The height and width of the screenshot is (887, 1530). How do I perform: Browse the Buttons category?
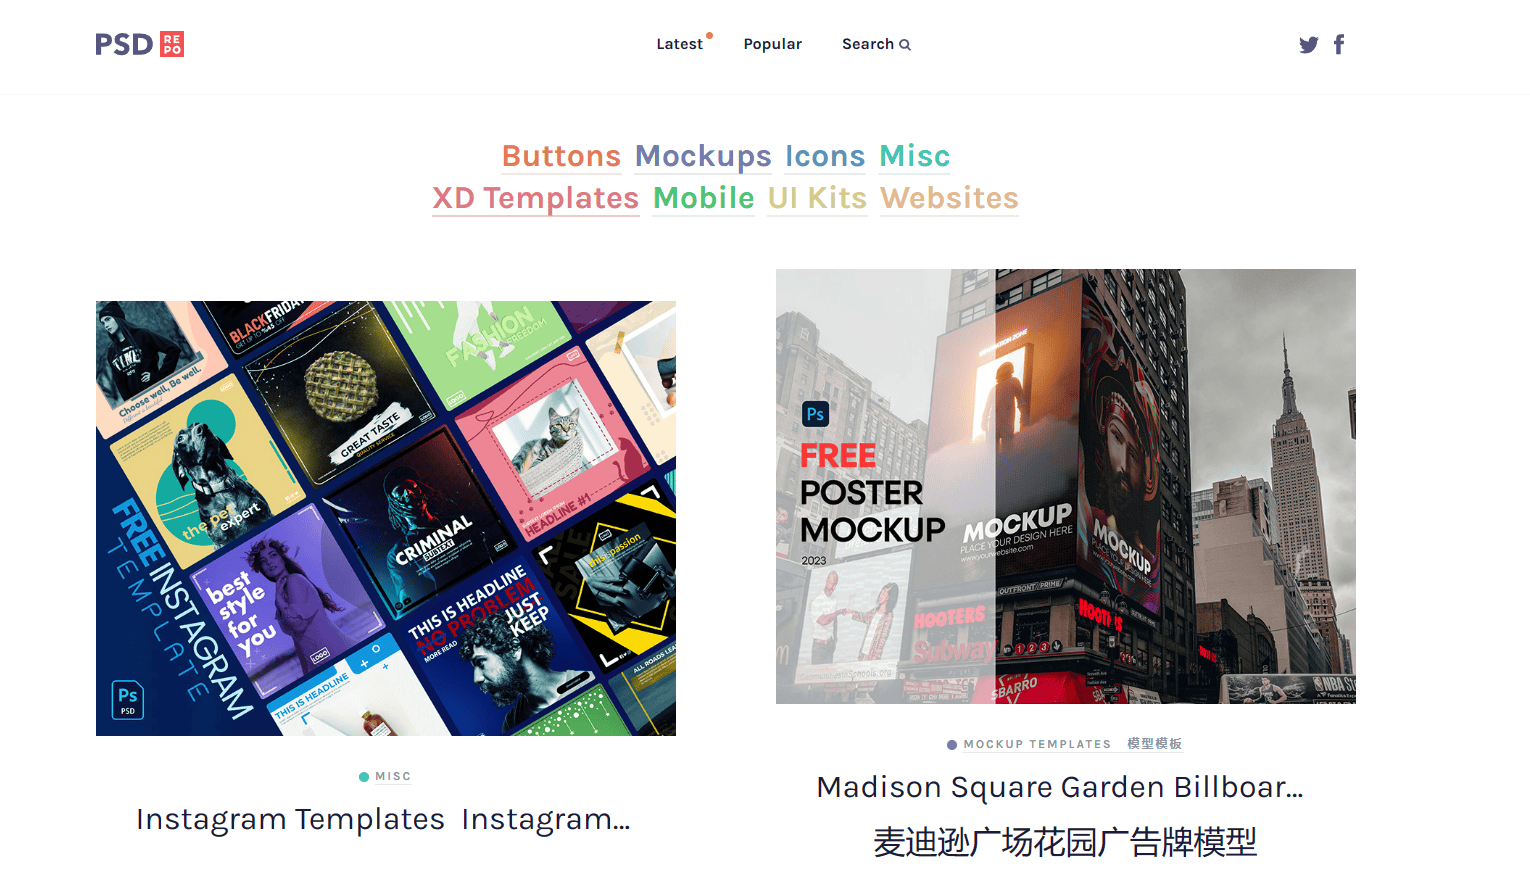point(561,156)
